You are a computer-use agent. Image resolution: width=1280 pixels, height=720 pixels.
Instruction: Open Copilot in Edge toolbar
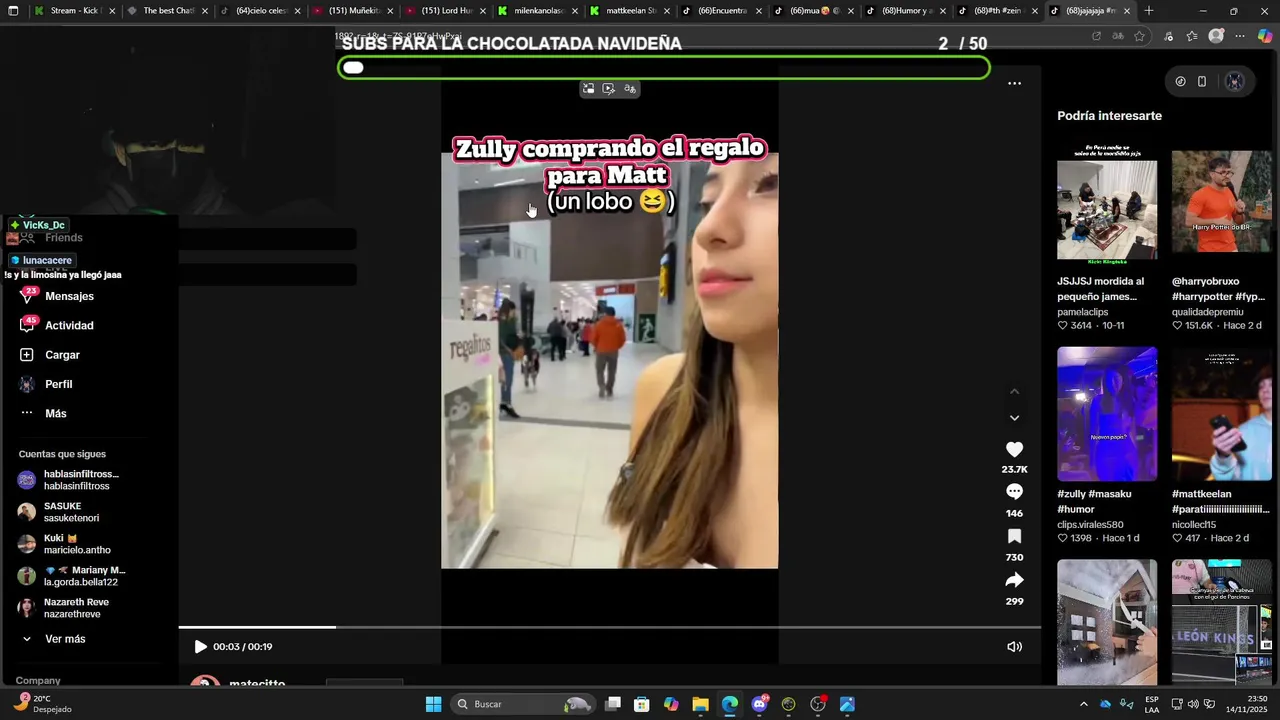pos(1265,36)
